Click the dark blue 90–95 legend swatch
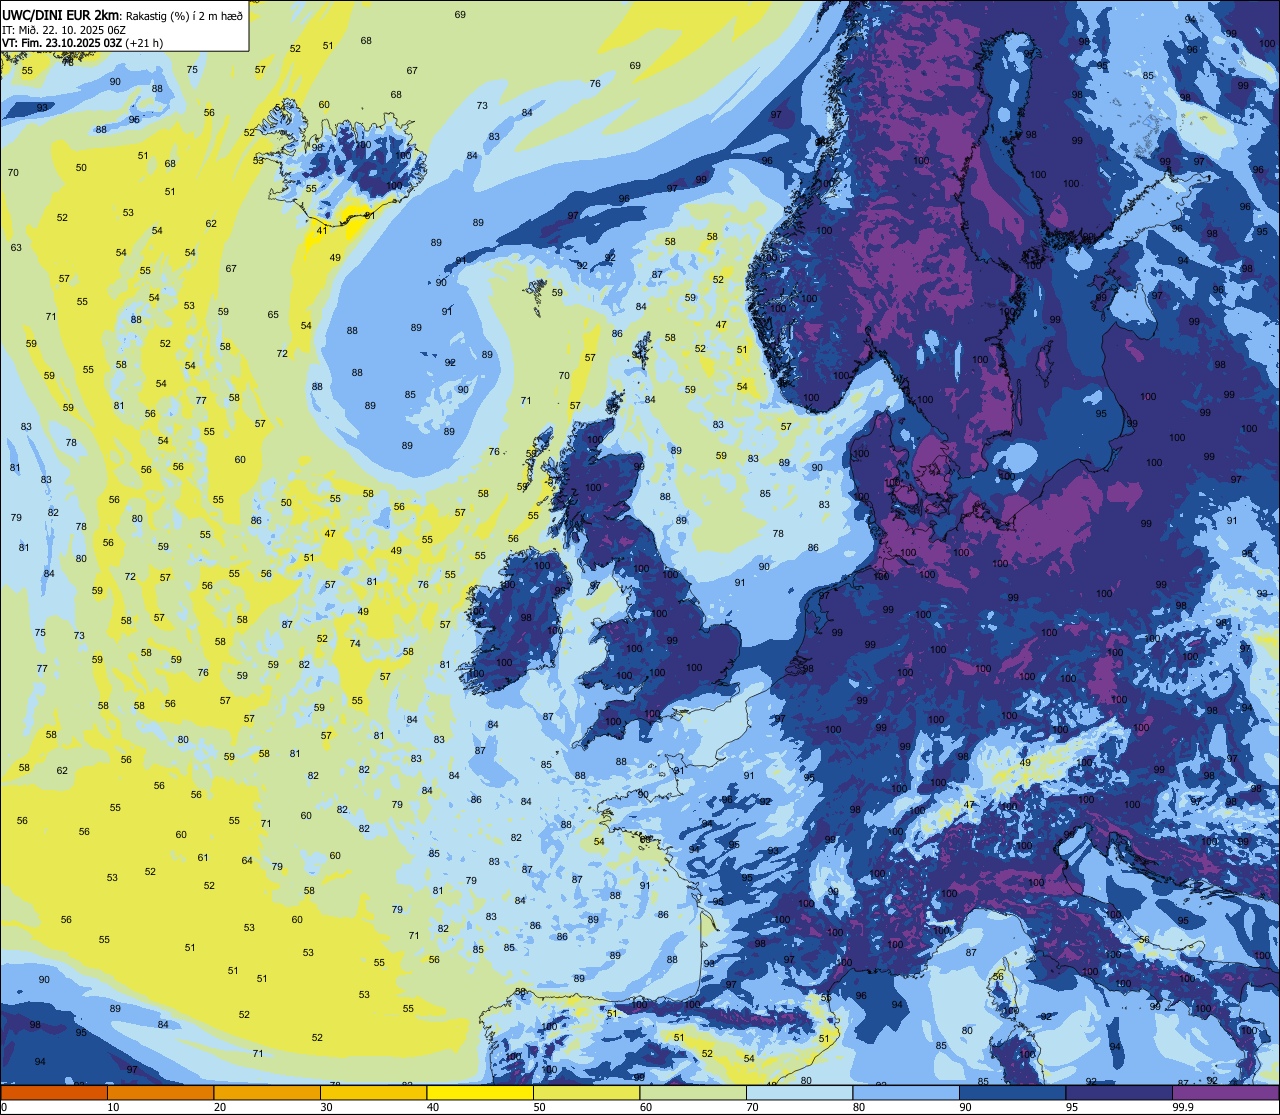 point(1012,1093)
